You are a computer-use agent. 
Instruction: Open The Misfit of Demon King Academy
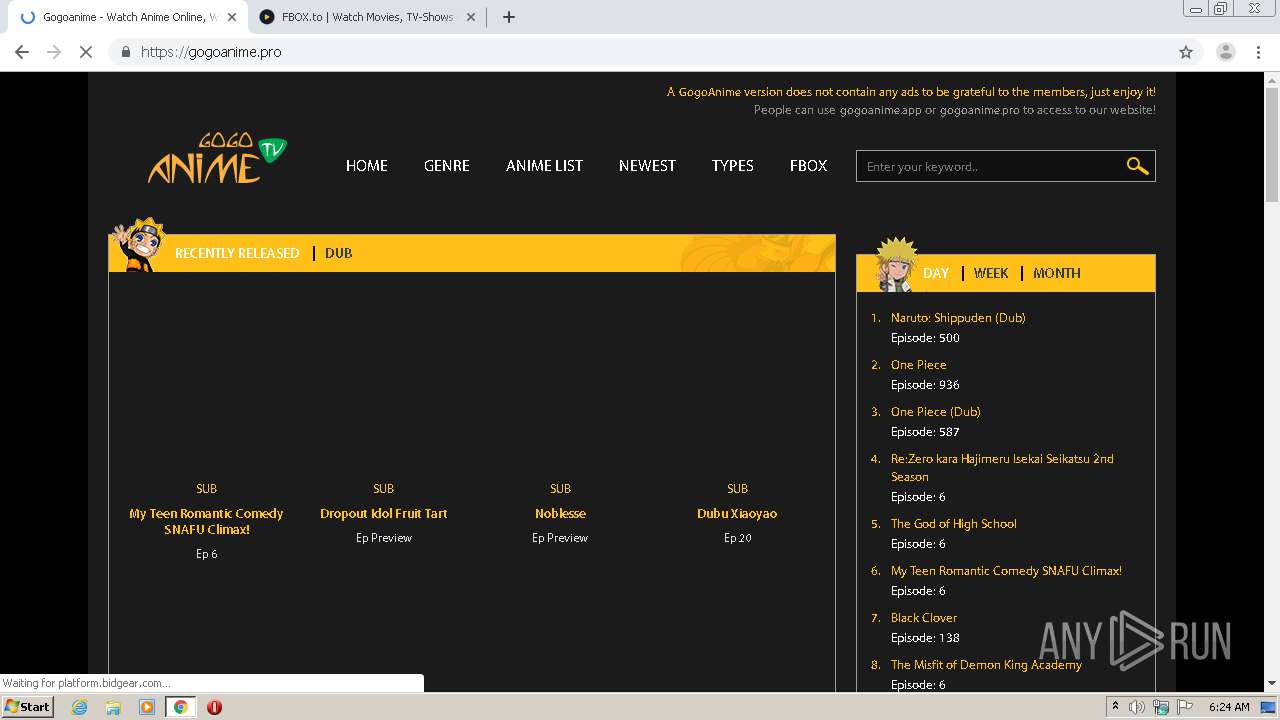click(x=986, y=664)
